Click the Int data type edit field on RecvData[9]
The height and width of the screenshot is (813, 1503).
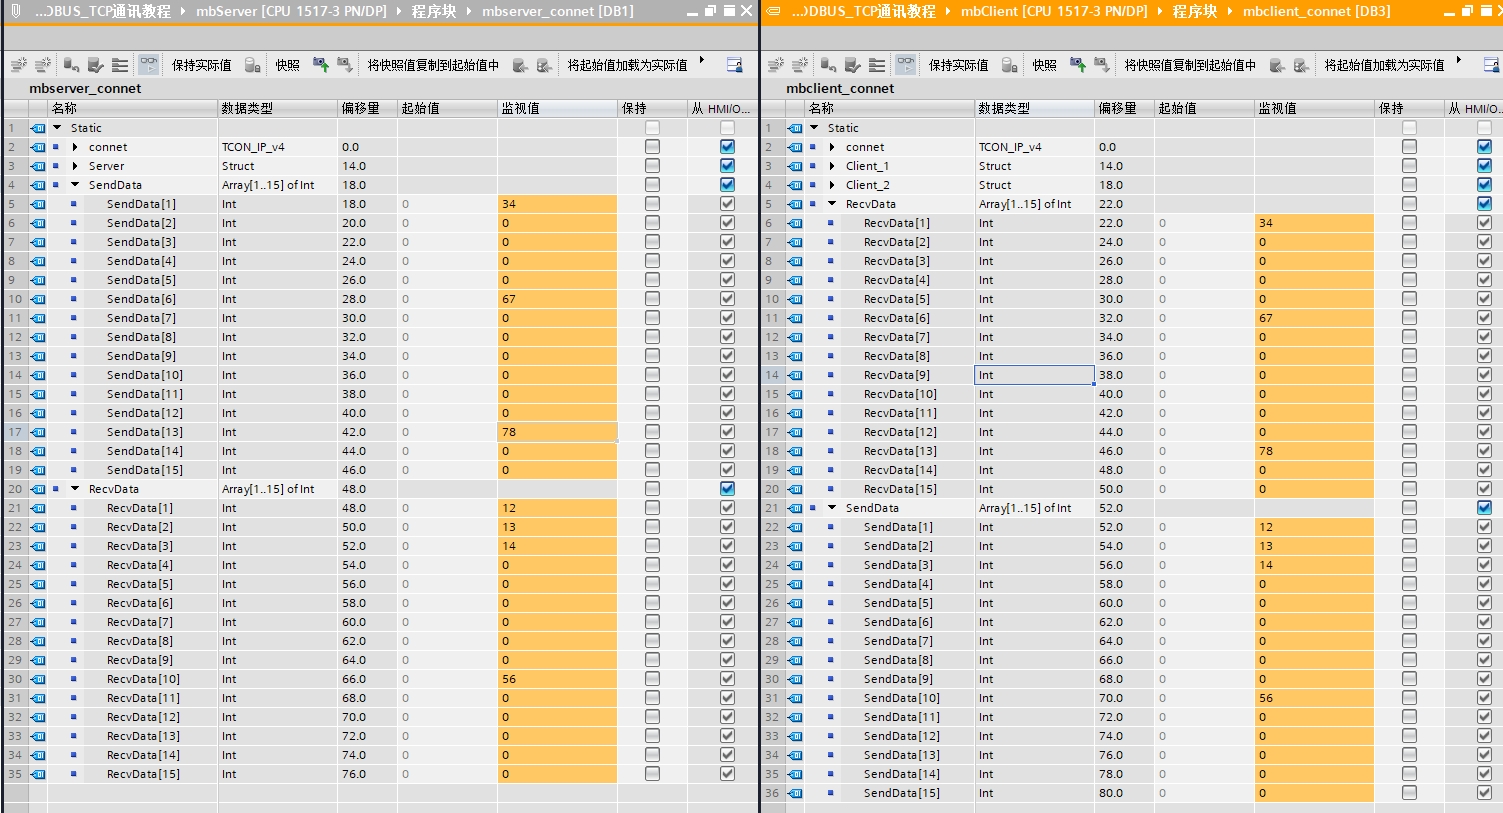coord(1034,375)
